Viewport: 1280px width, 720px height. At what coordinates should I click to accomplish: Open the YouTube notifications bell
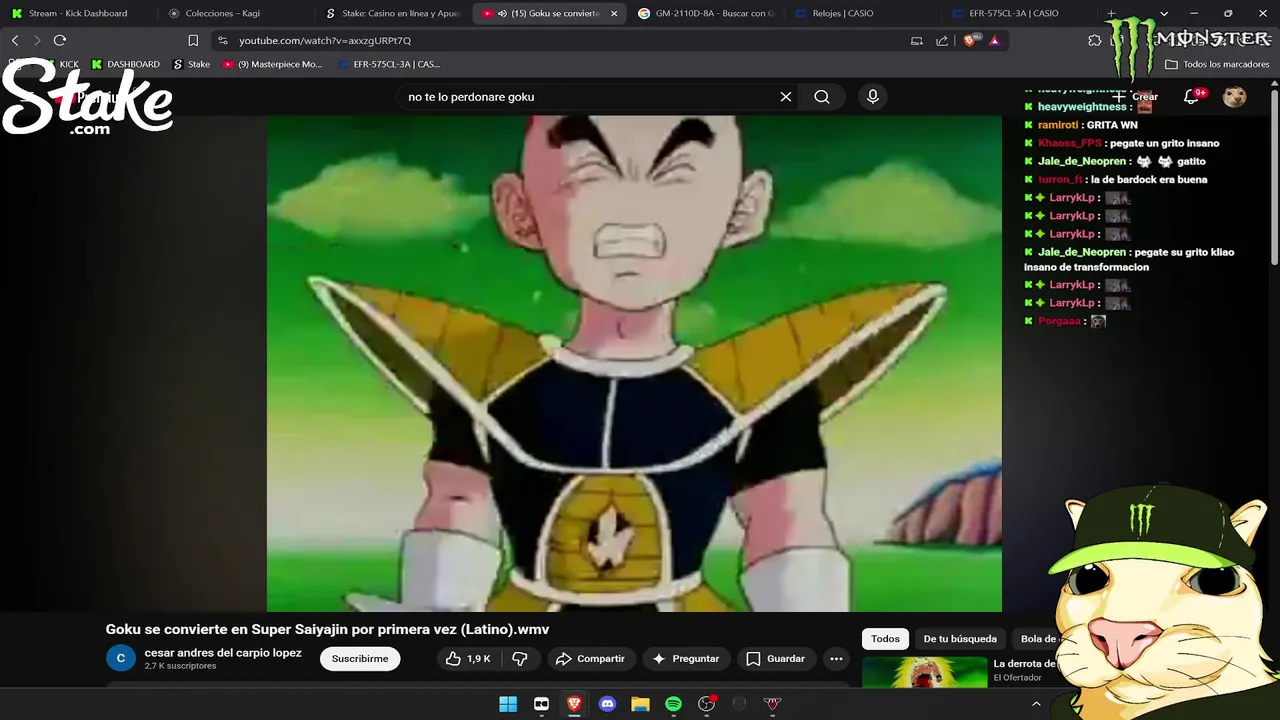pyautogui.click(x=1192, y=97)
